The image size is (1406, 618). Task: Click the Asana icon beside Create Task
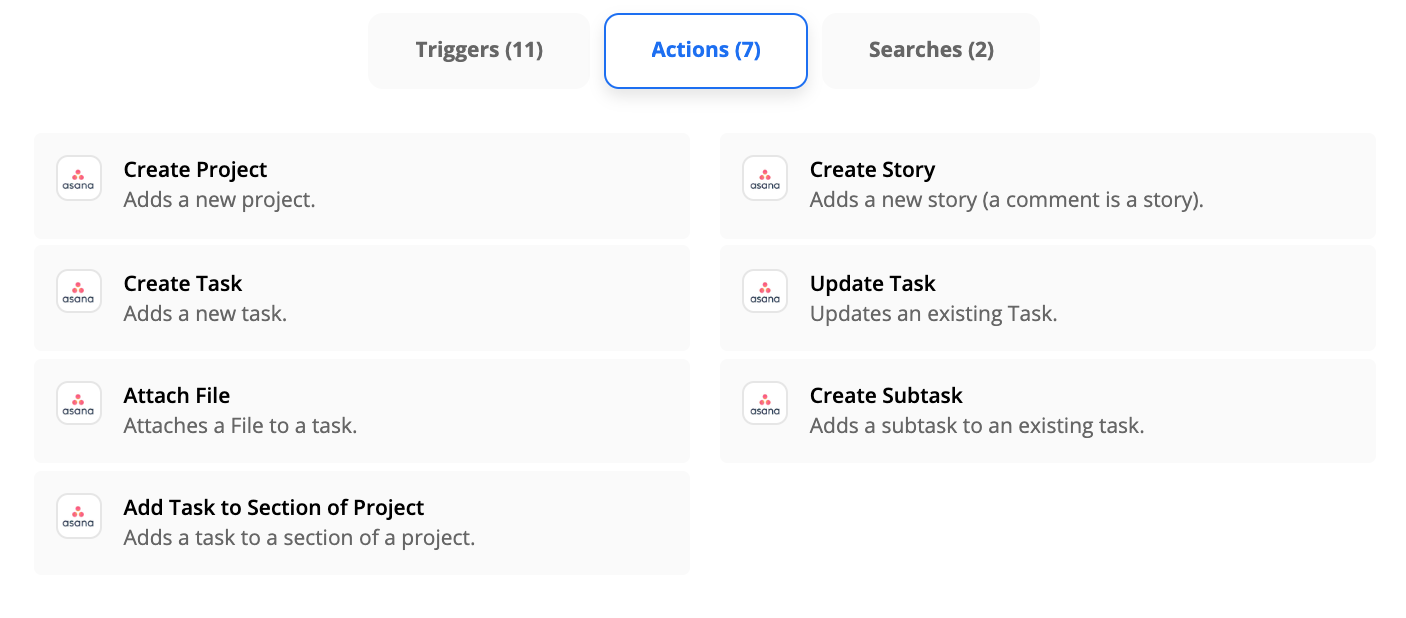(x=79, y=292)
